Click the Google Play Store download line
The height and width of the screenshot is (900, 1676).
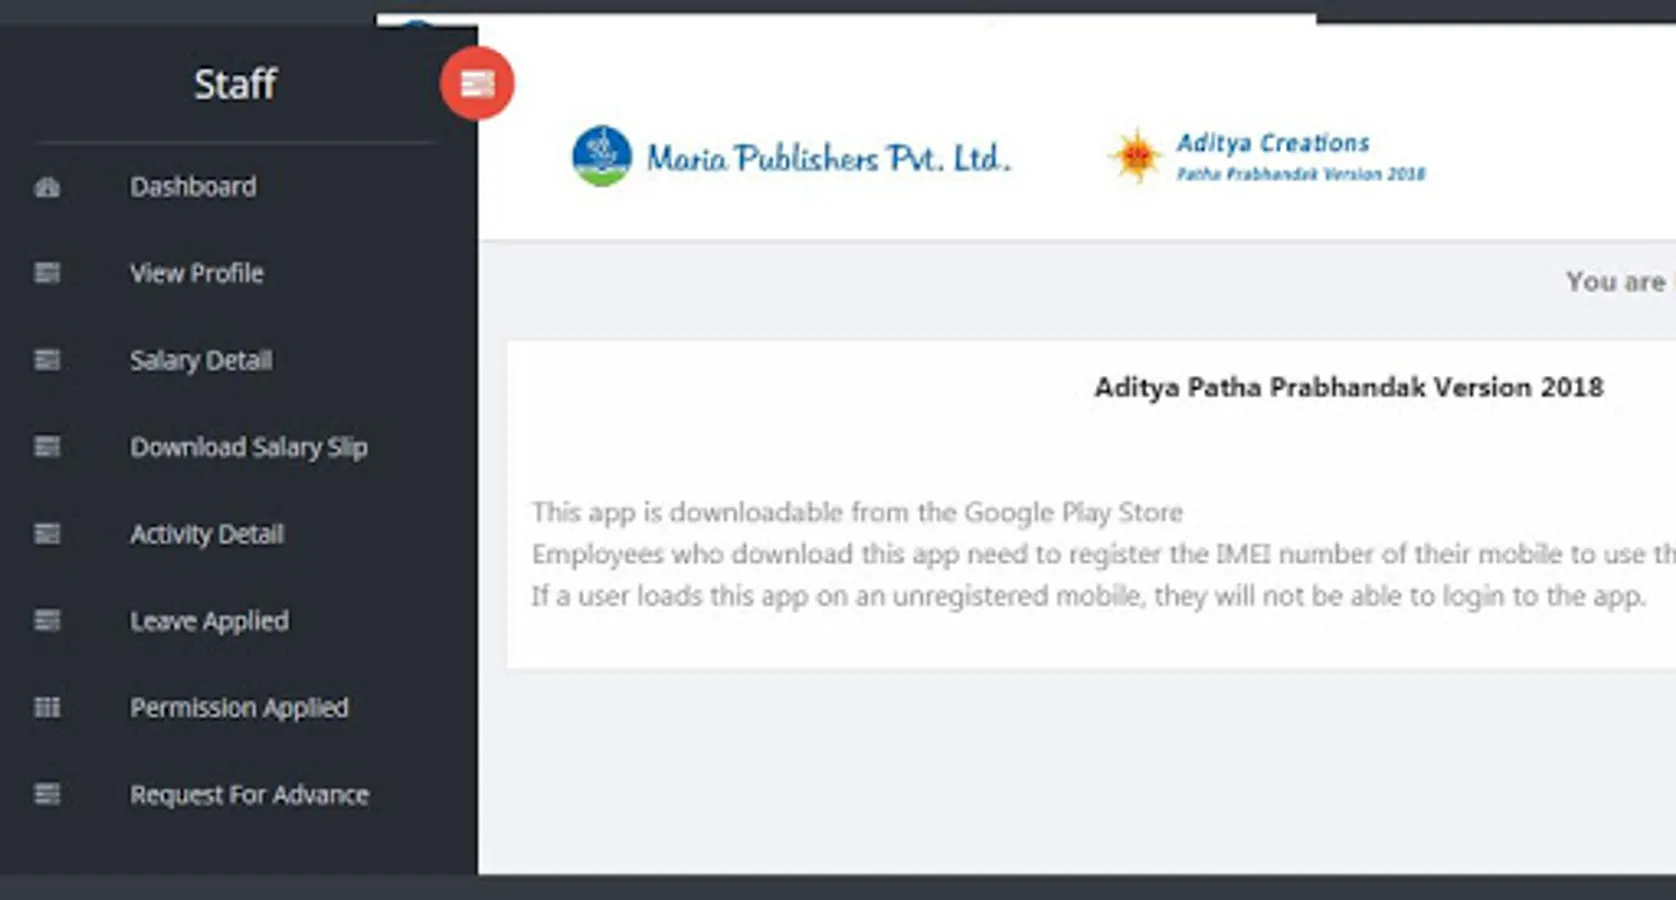point(857,513)
